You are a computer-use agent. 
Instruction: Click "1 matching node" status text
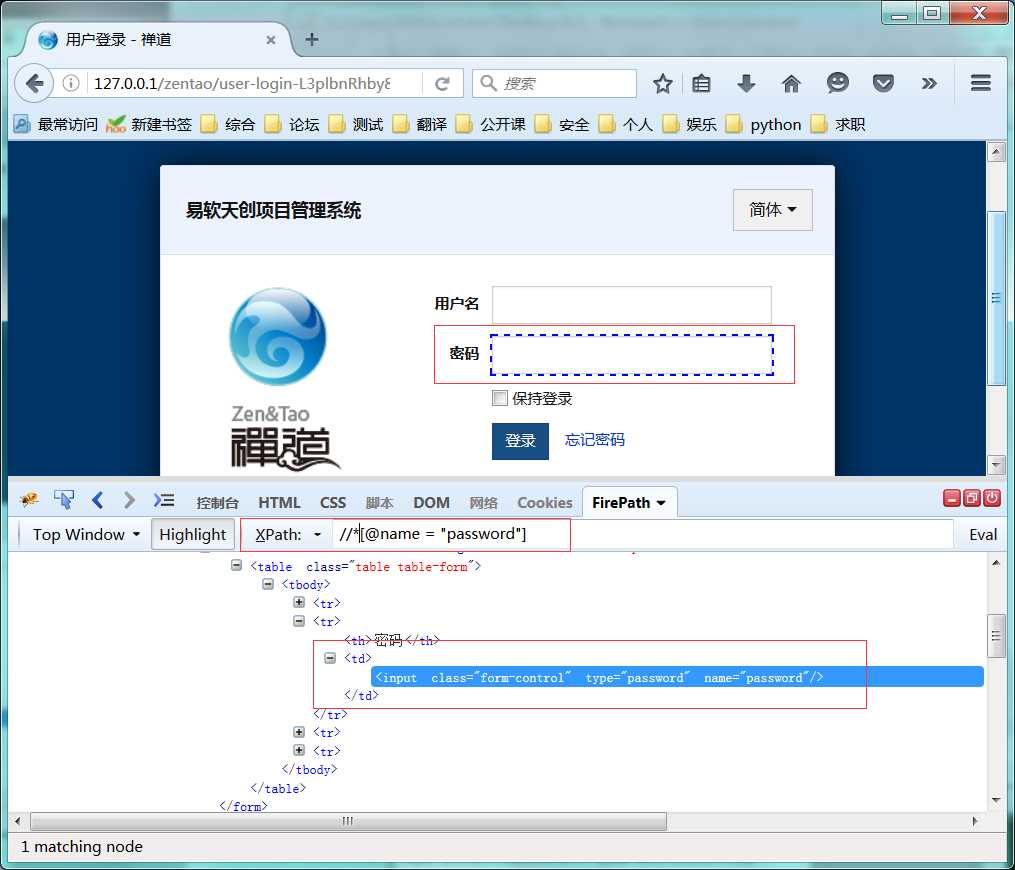82,846
